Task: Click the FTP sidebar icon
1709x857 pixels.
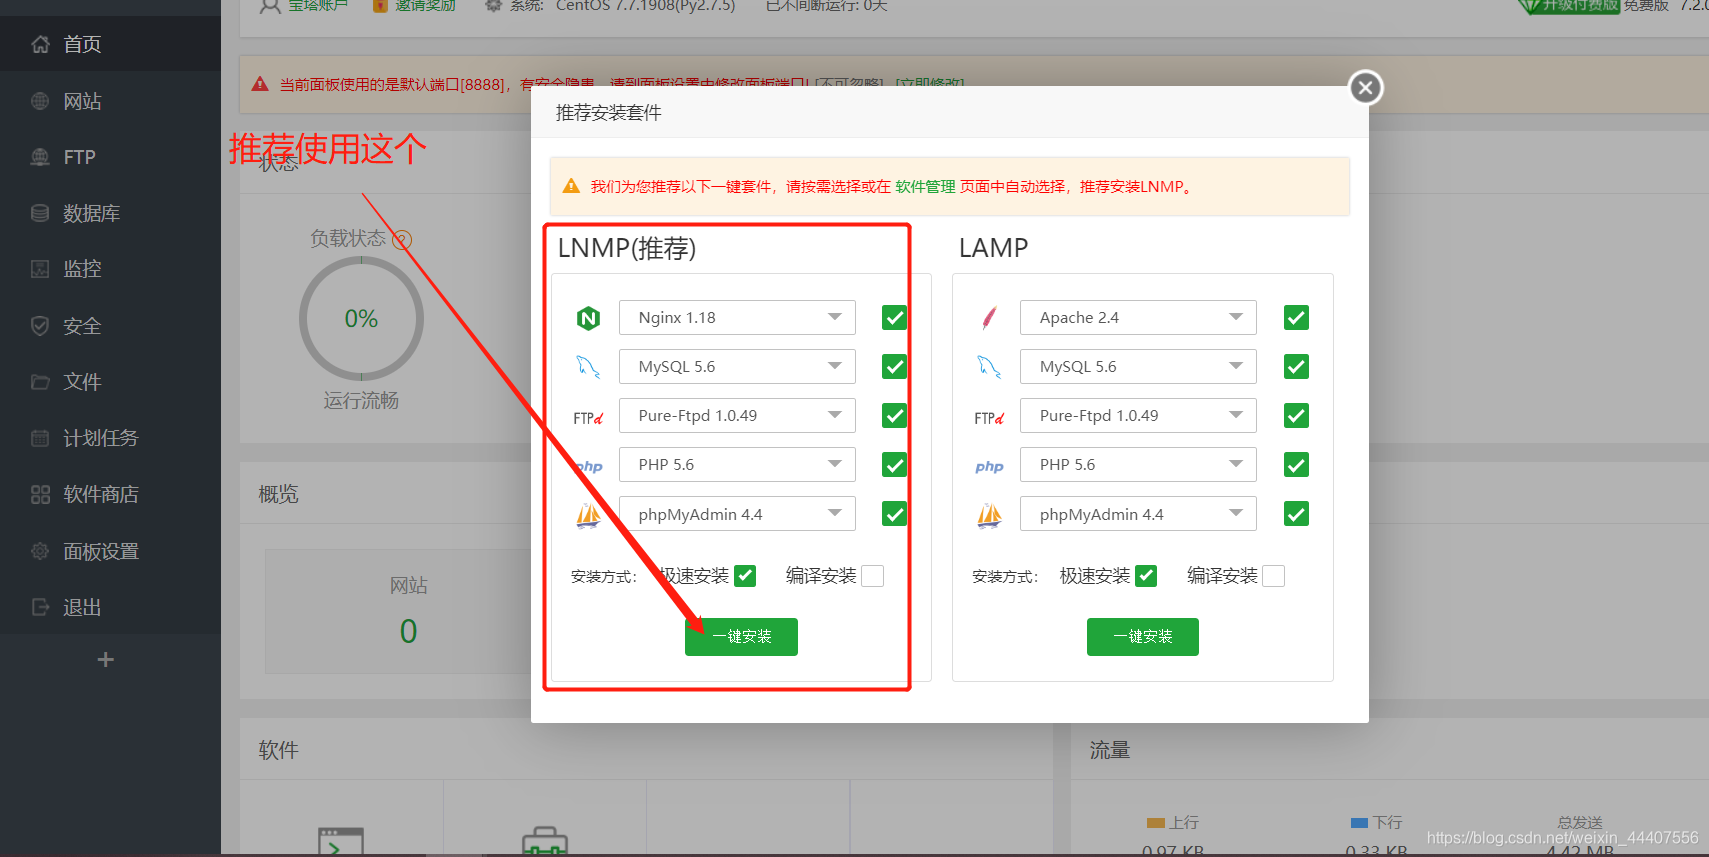Action: click(x=40, y=157)
